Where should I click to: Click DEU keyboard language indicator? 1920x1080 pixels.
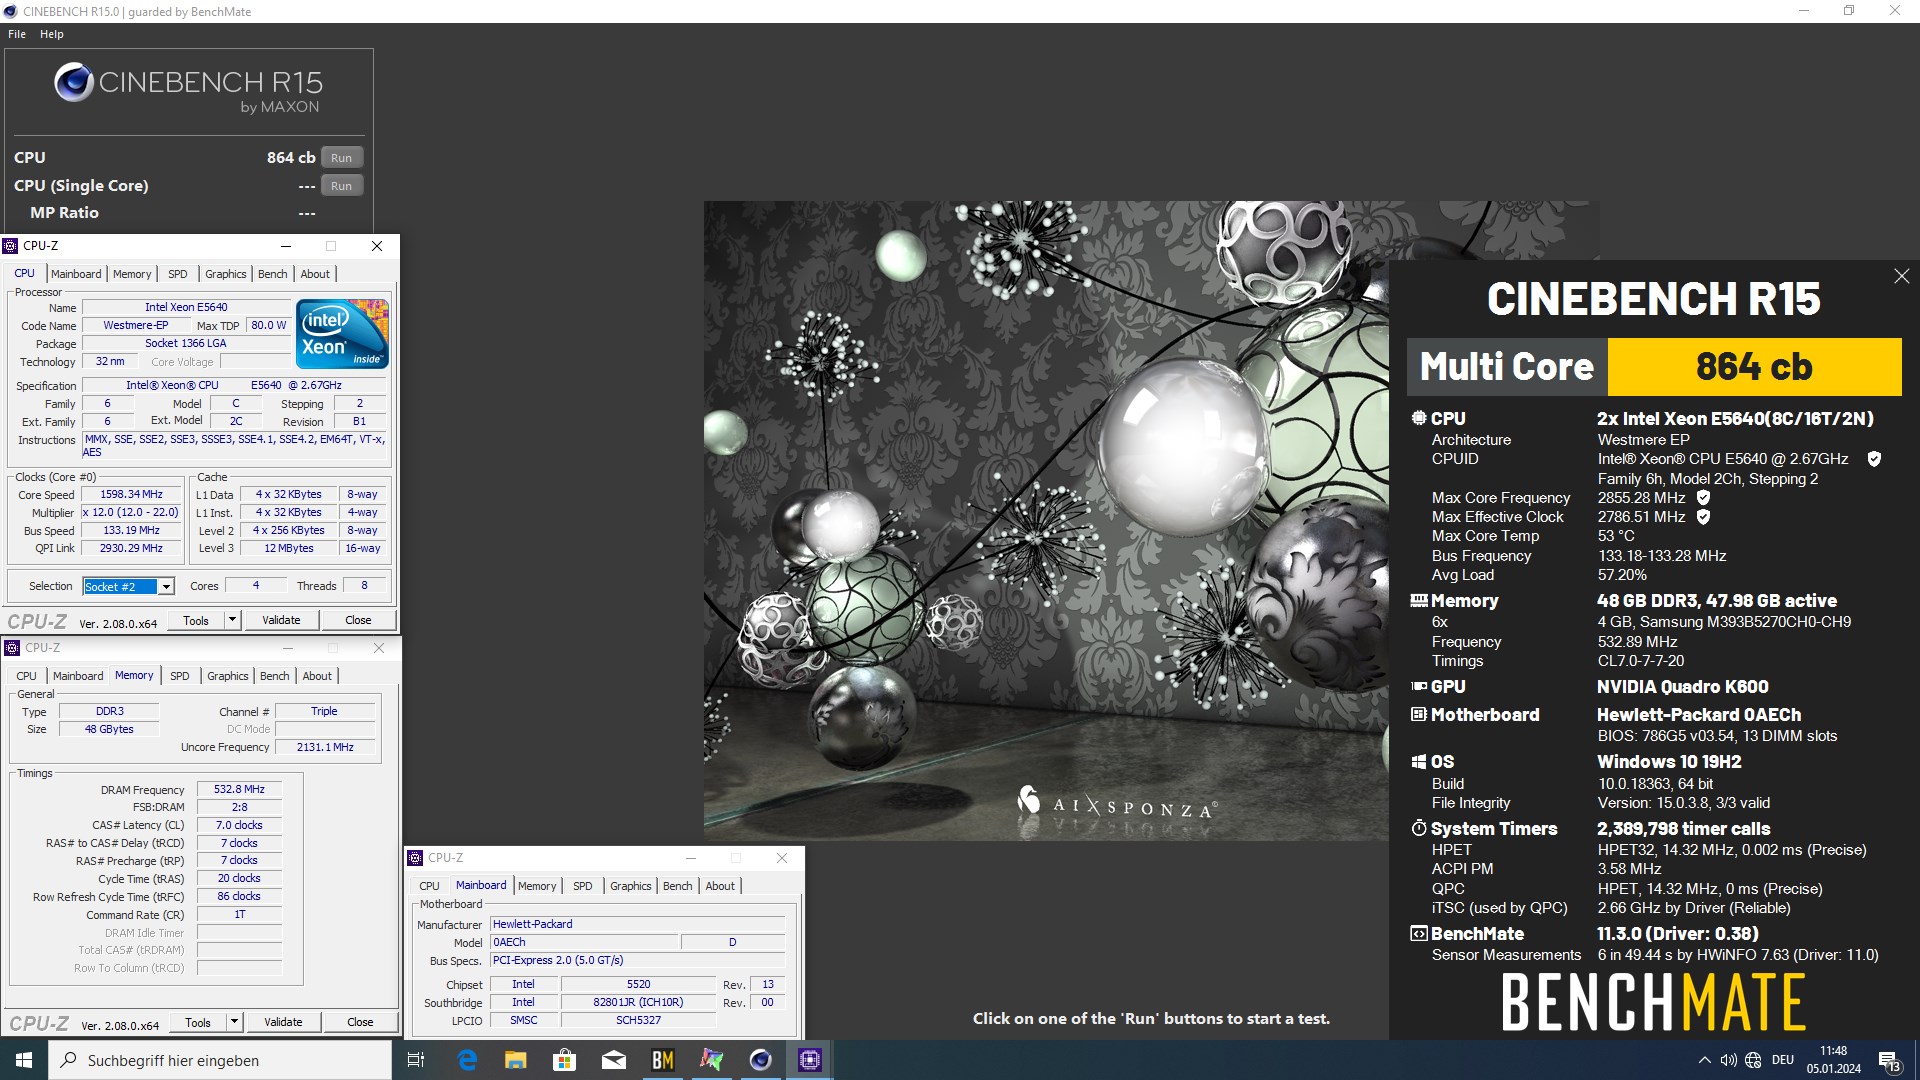1783,1060
